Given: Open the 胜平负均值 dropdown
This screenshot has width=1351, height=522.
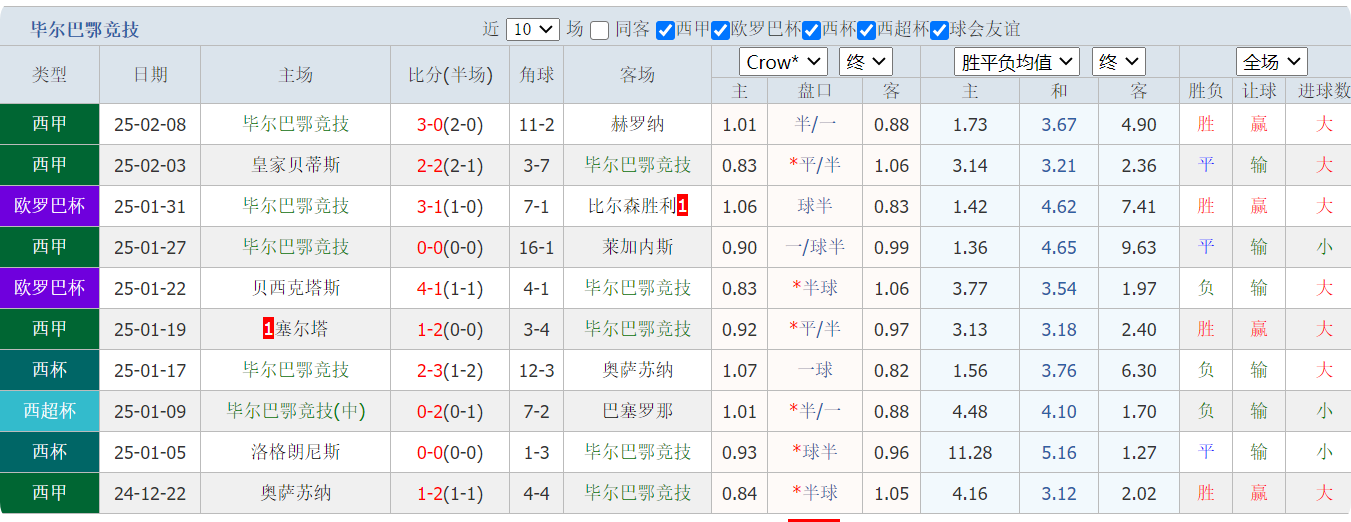Looking at the screenshot, I should coord(1016,62).
